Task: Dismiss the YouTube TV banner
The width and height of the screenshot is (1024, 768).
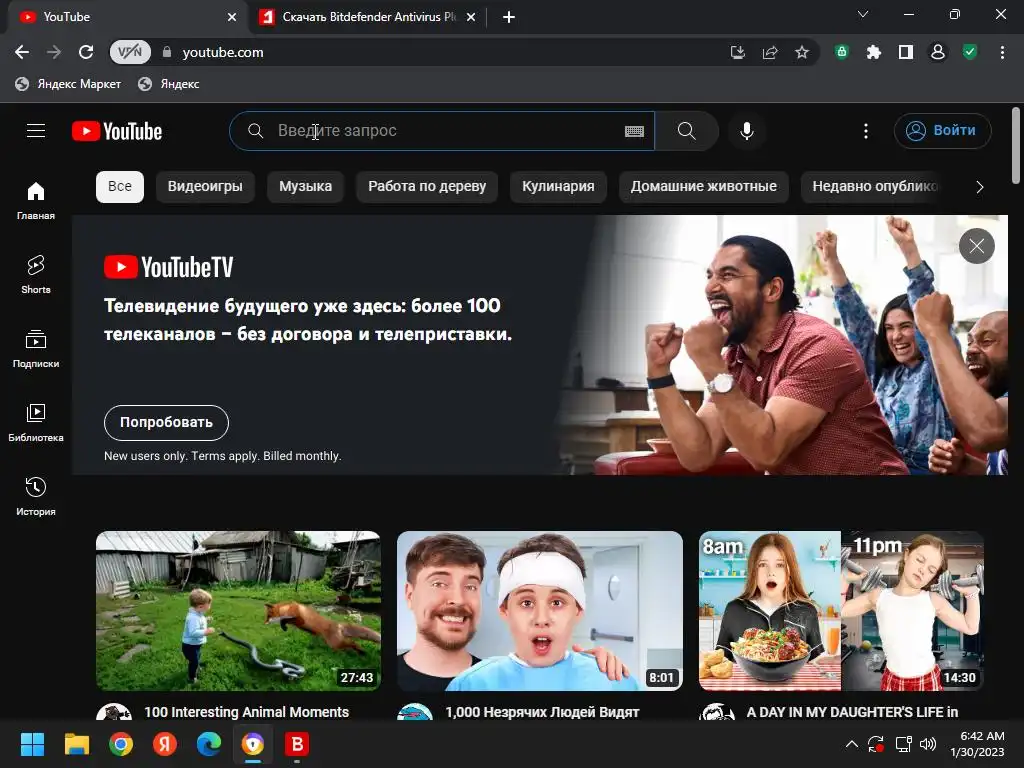Action: pos(977,246)
